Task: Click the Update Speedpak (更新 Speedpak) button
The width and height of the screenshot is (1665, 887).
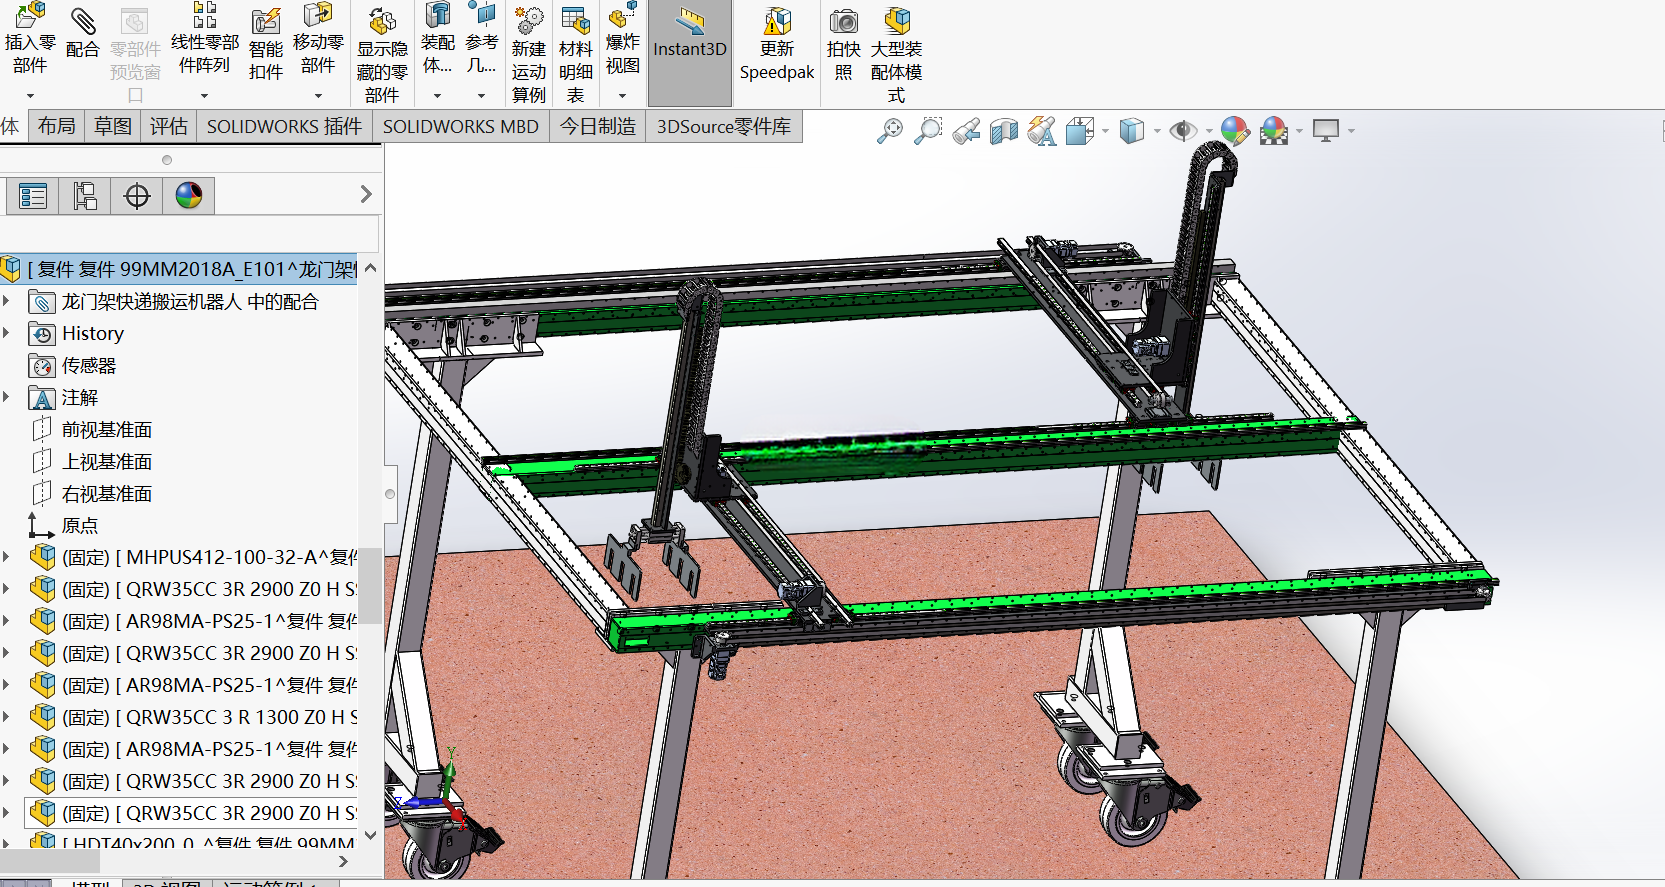Action: coord(777,45)
